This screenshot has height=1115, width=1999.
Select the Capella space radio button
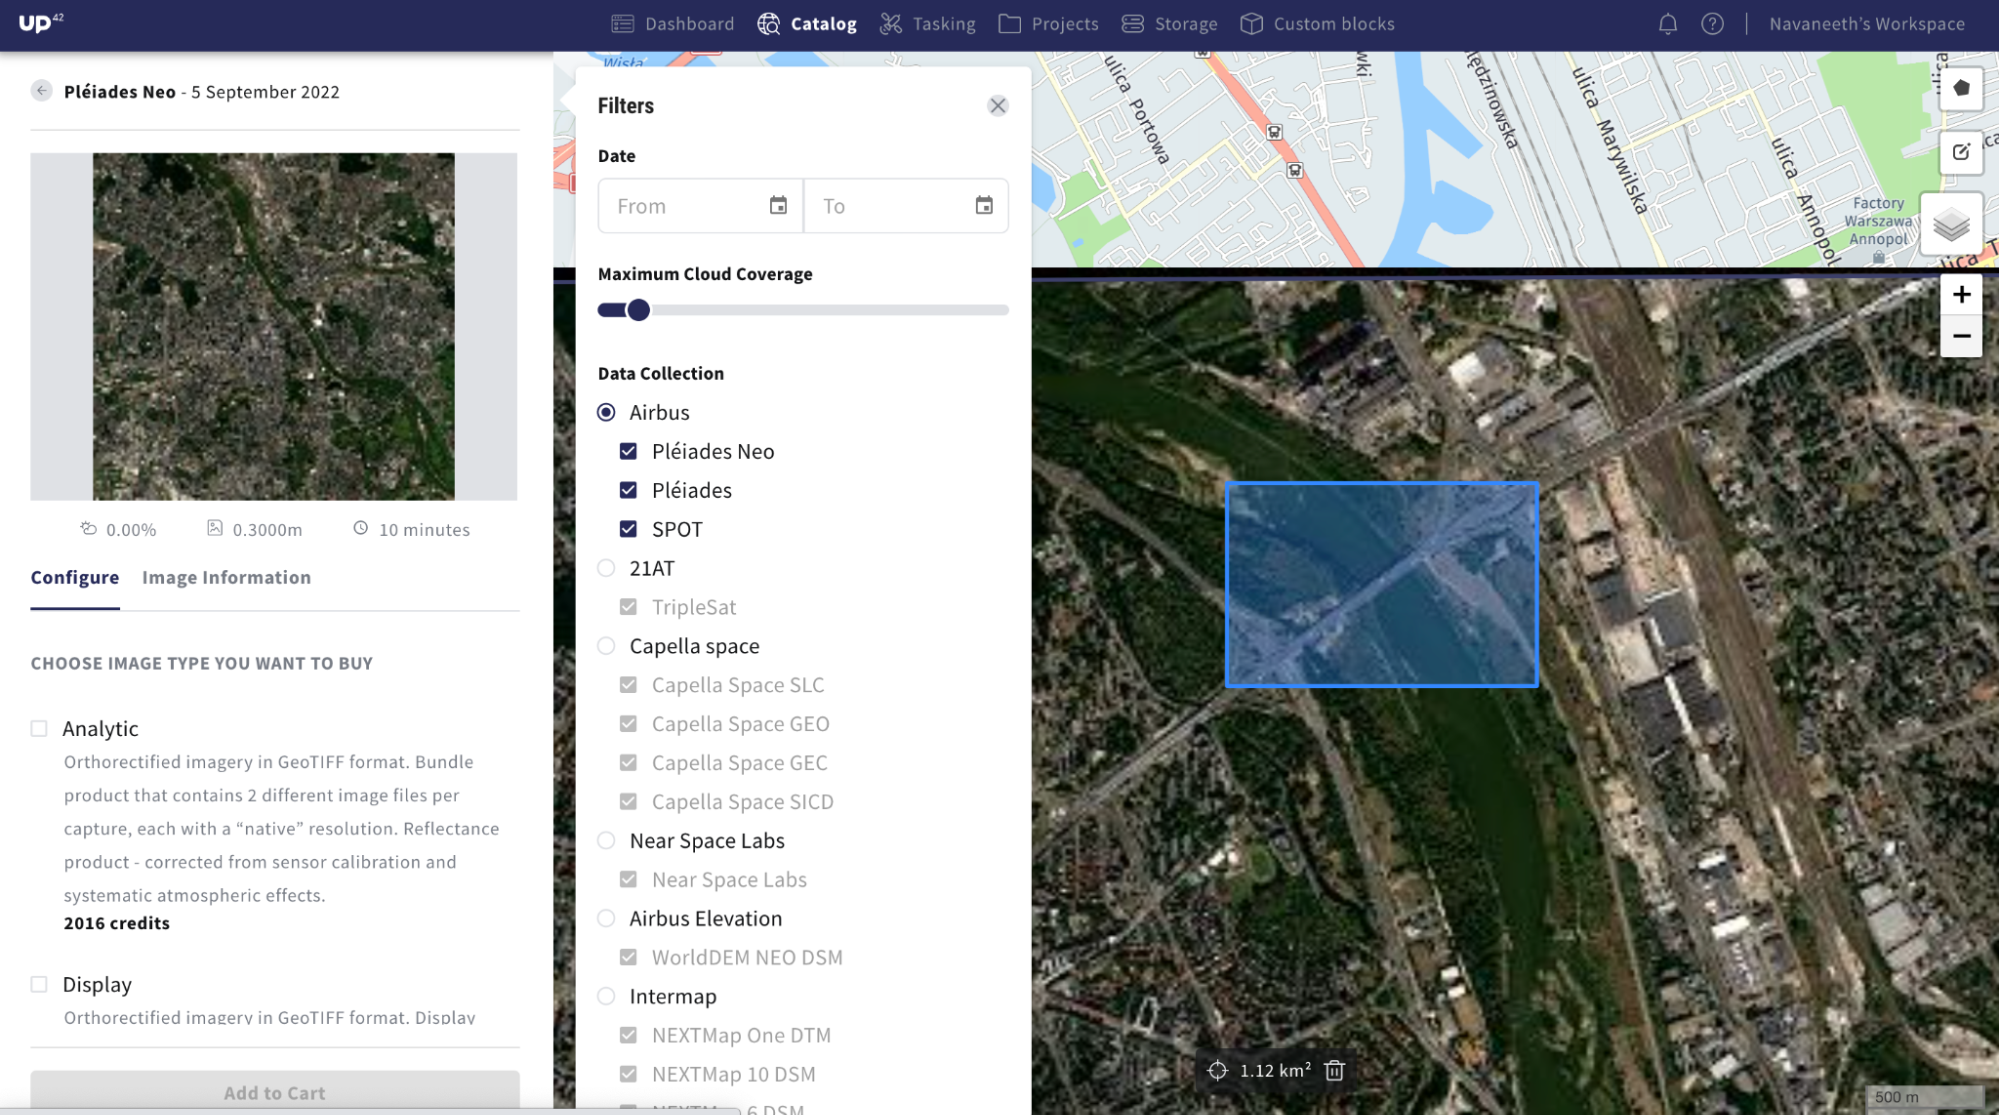click(606, 646)
